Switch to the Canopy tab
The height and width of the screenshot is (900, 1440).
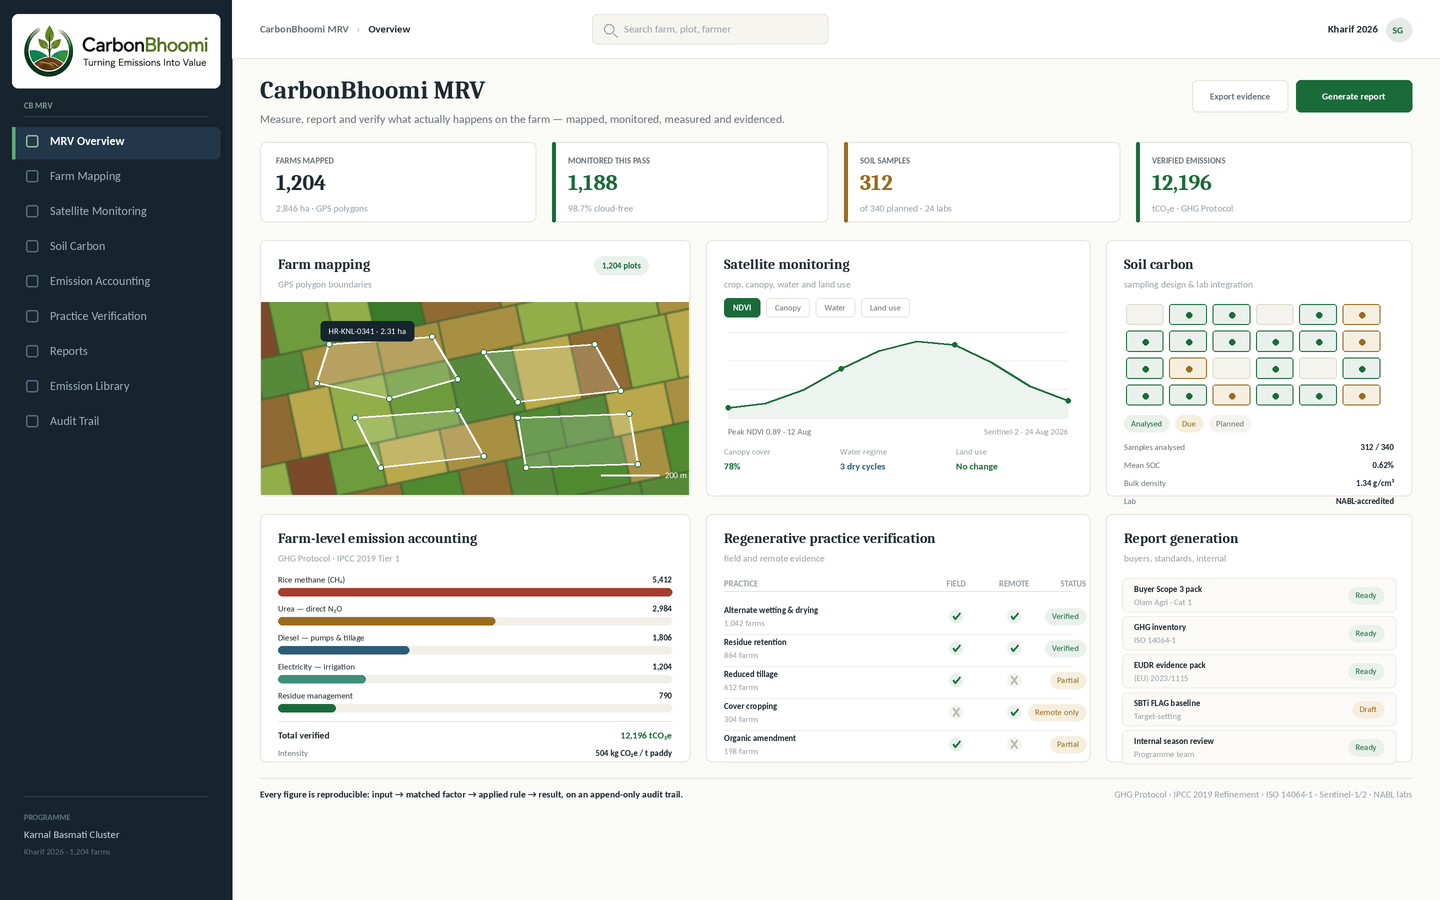coord(788,308)
